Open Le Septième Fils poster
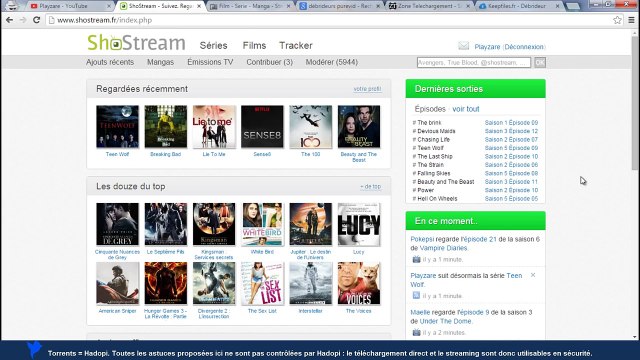The width and height of the screenshot is (640, 360). (x=166, y=224)
